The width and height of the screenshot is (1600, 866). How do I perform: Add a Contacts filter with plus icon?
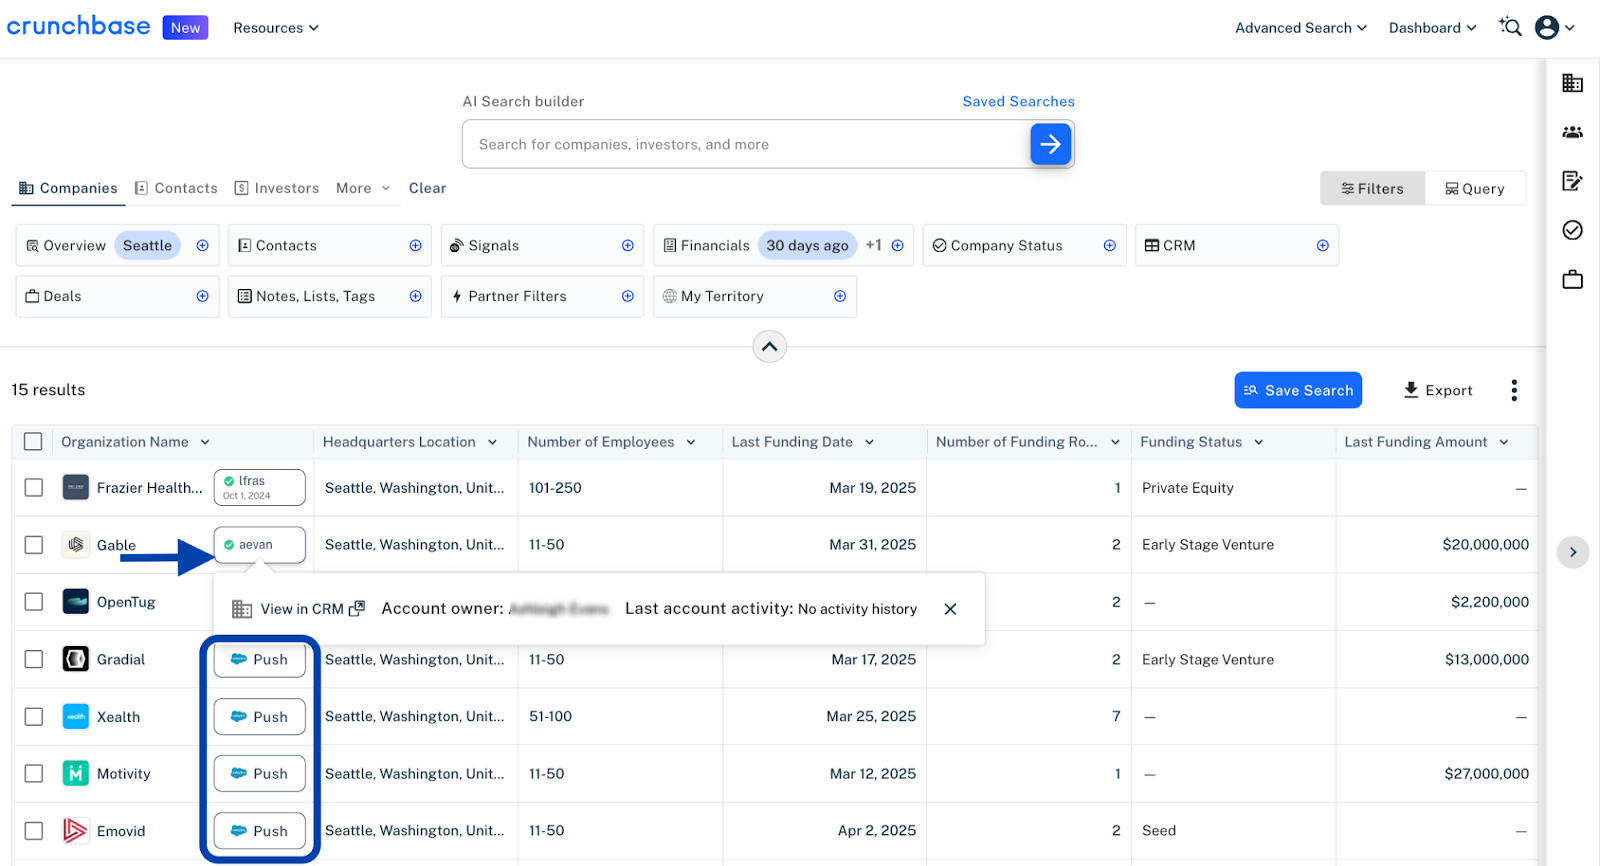coord(415,245)
